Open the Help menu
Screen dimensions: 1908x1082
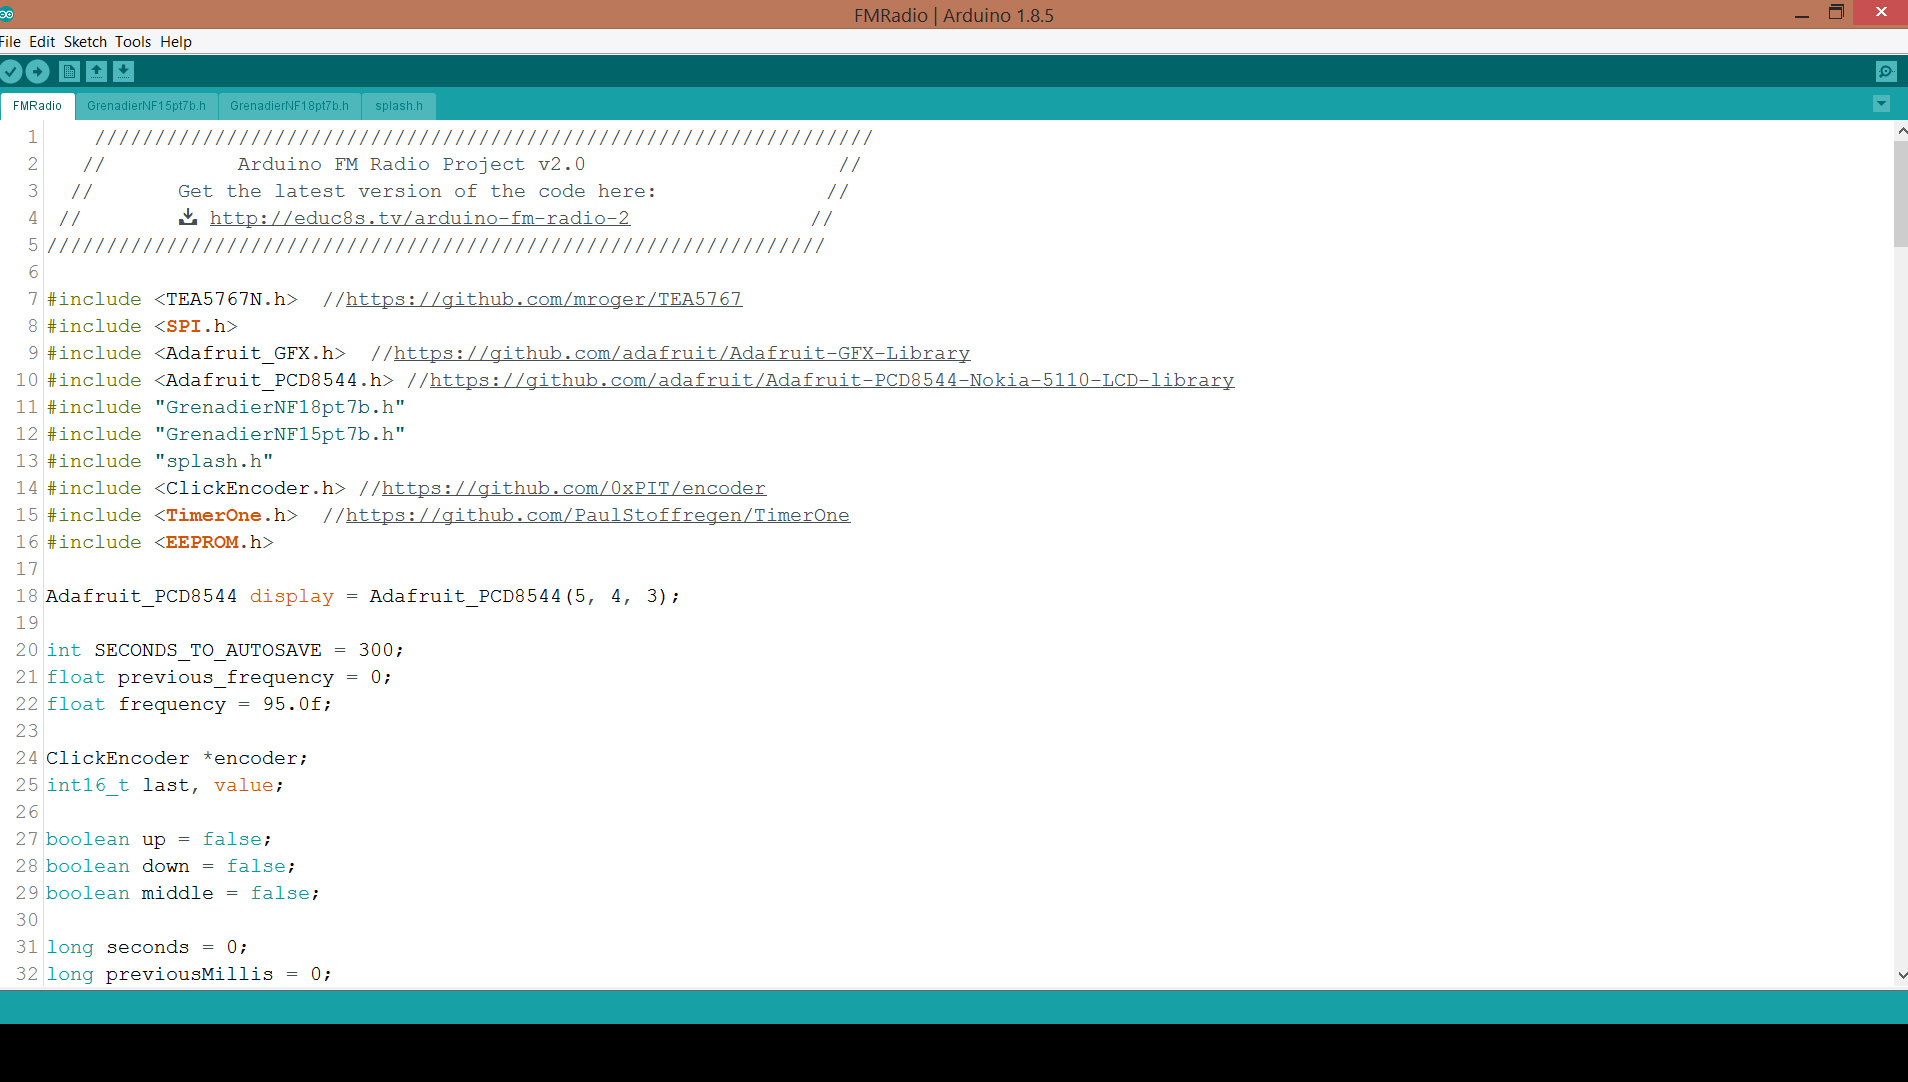coord(176,41)
